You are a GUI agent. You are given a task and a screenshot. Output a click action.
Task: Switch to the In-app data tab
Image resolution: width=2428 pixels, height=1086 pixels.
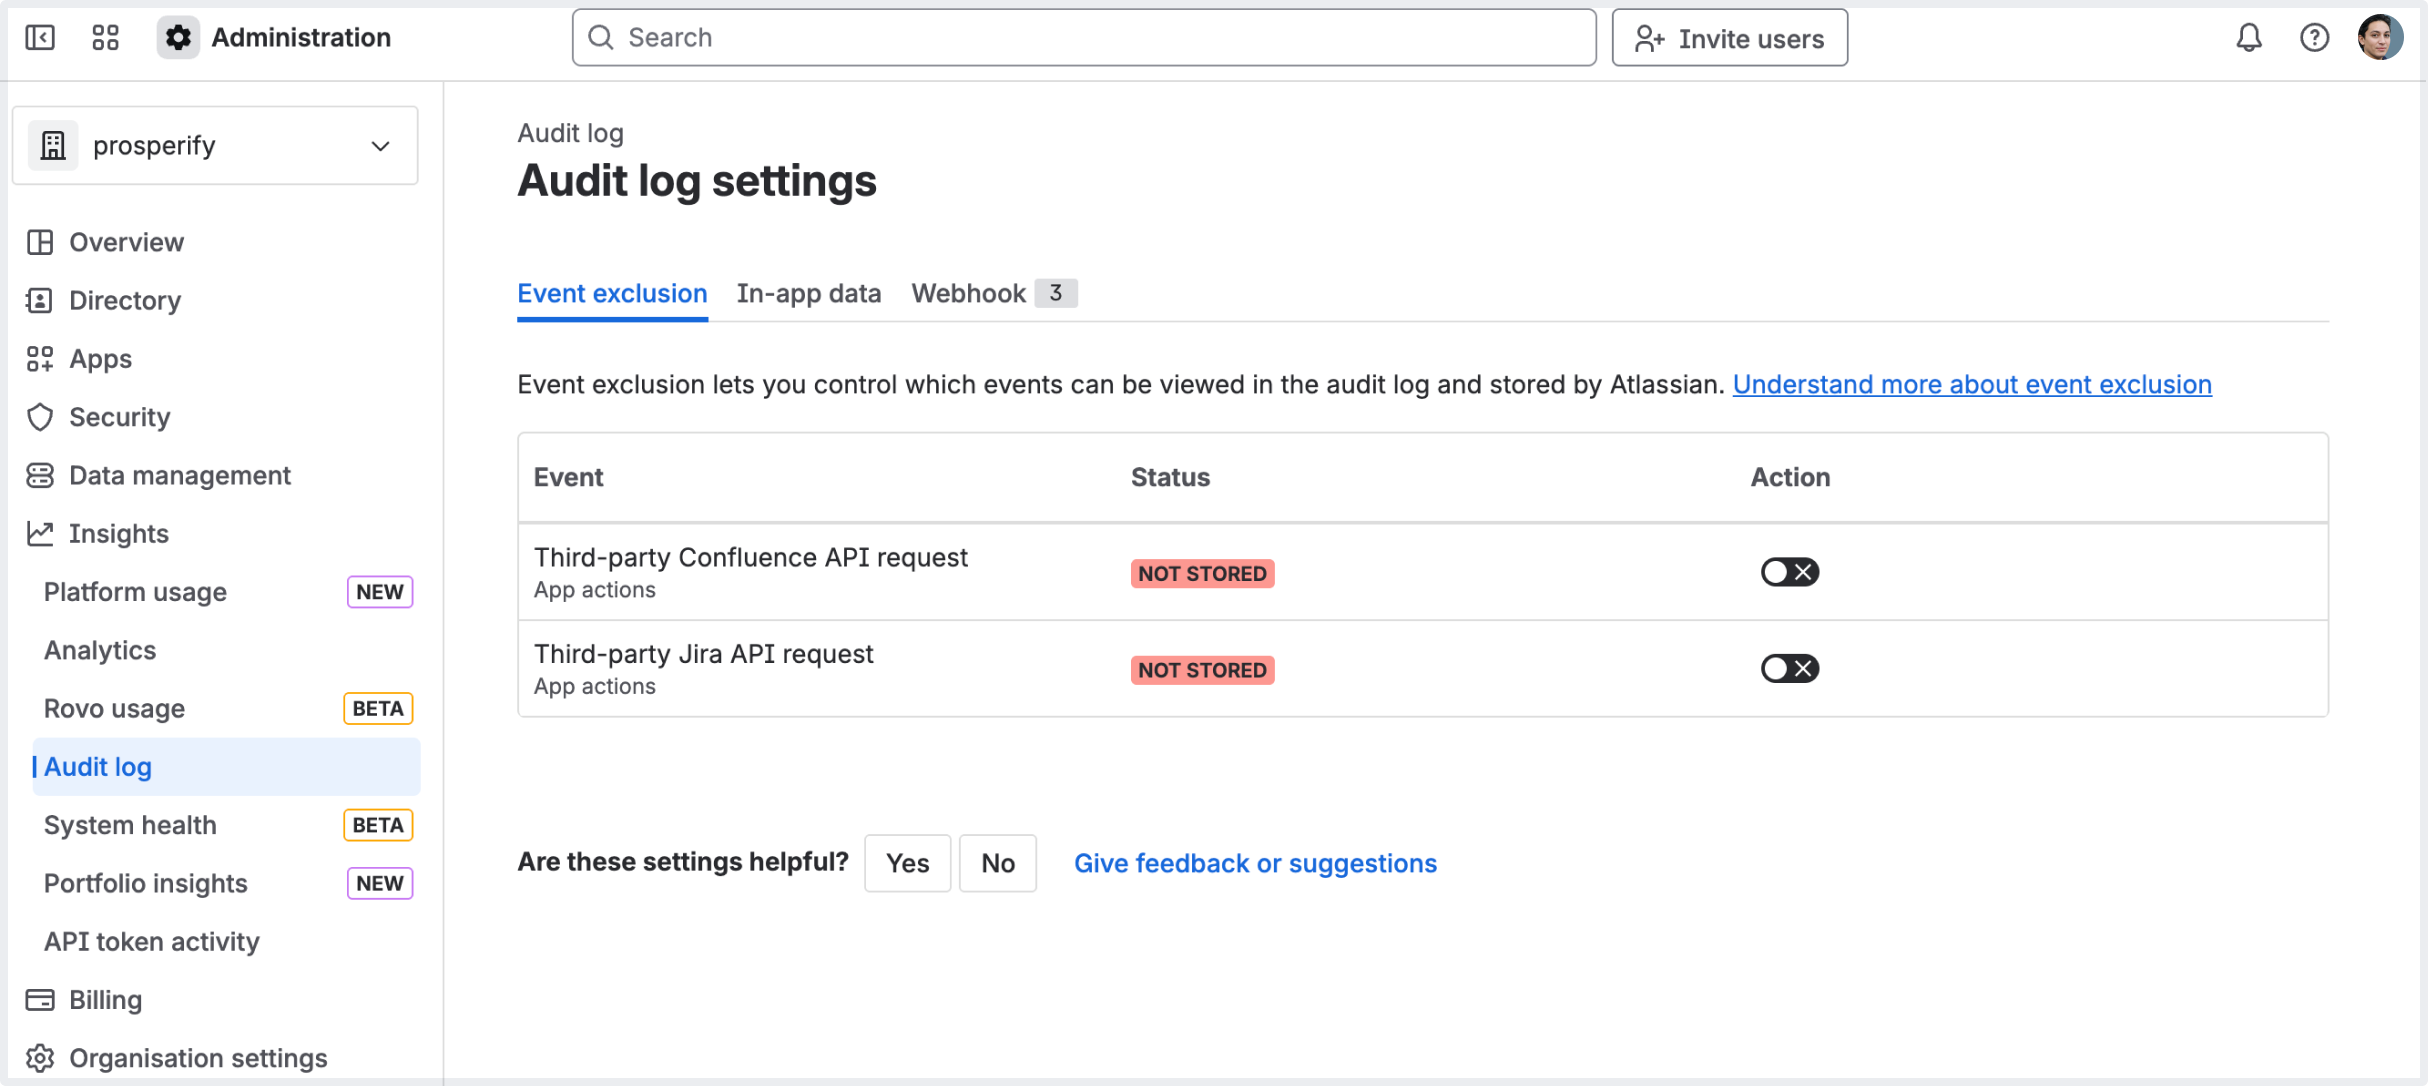click(808, 293)
